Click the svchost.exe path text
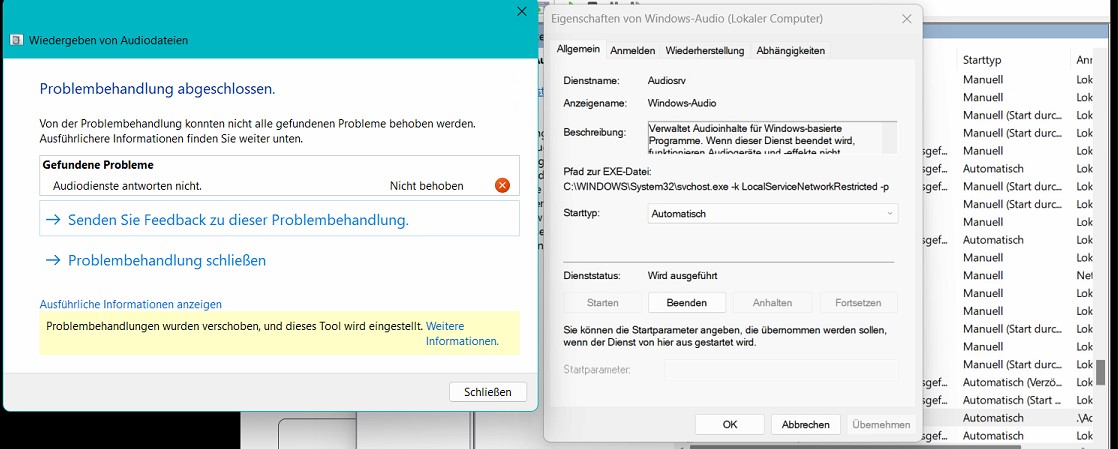Image resolution: width=1118 pixels, height=449 pixels. click(726, 187)
